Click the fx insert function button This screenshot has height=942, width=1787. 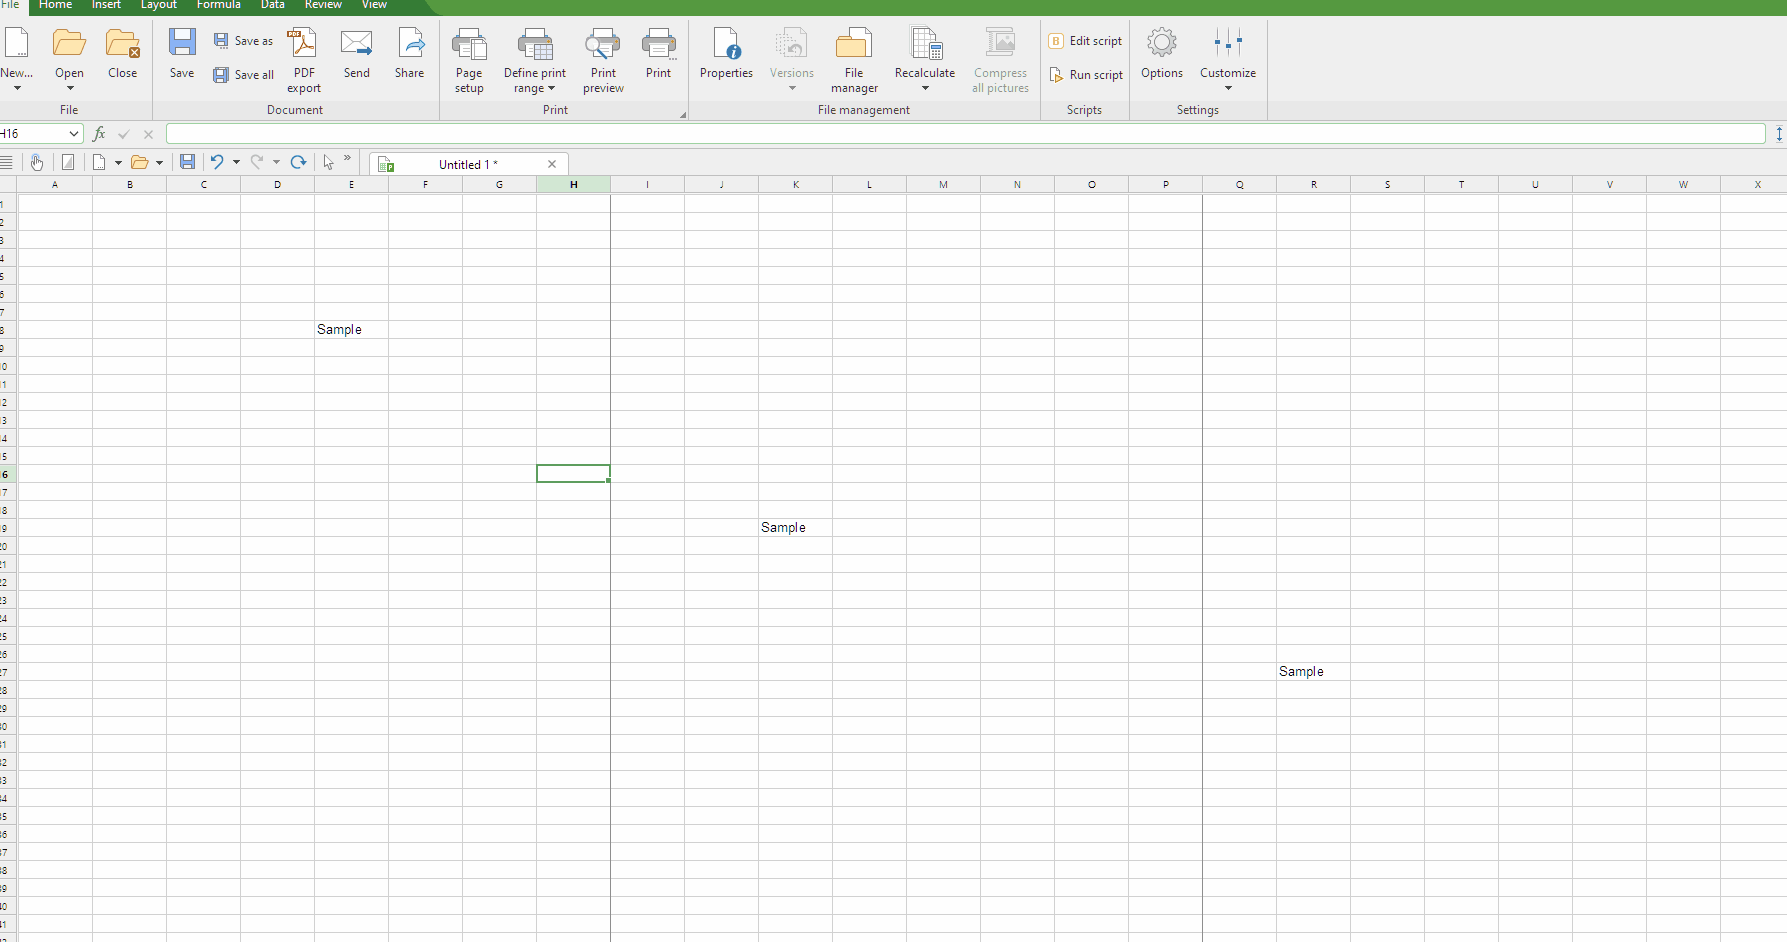point(99,134)
